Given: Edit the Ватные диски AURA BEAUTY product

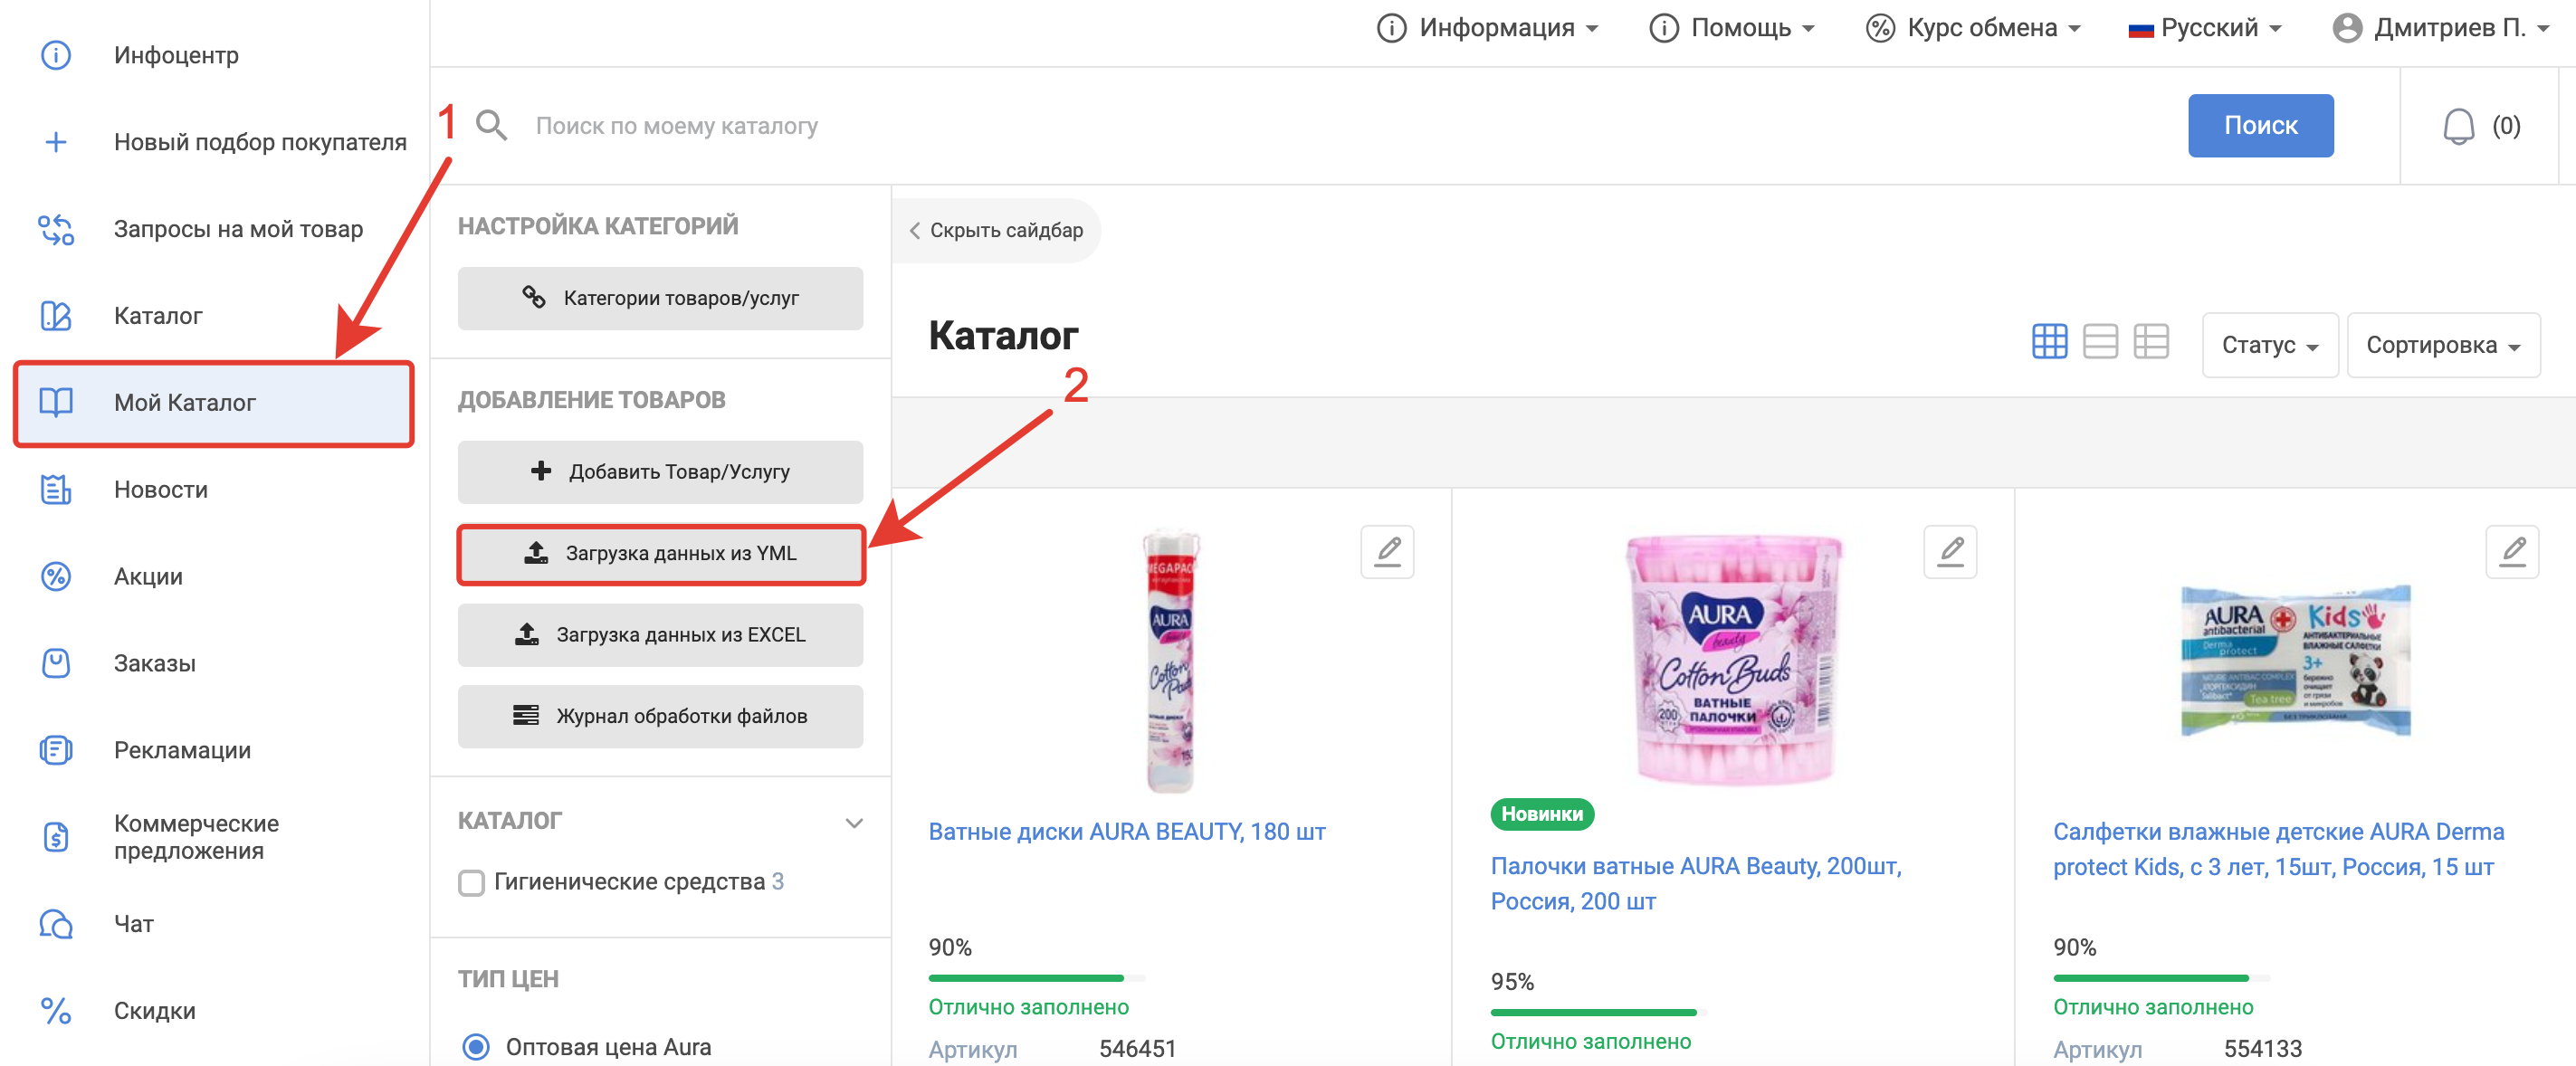Looking at the screenshot, I should [x=1387, y=551].
